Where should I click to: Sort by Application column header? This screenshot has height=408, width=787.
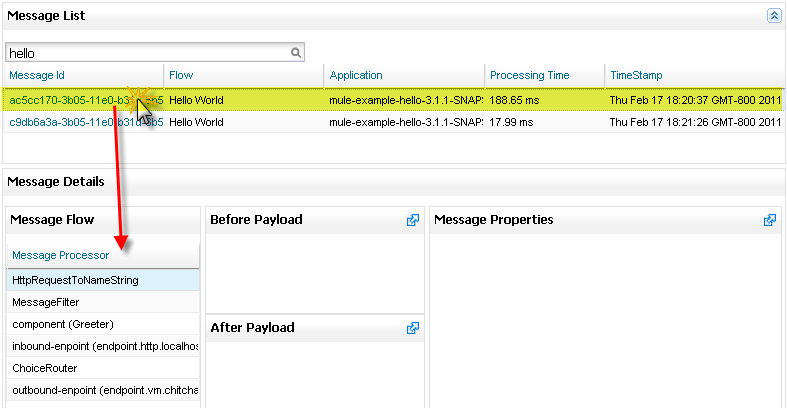point(356,76)
